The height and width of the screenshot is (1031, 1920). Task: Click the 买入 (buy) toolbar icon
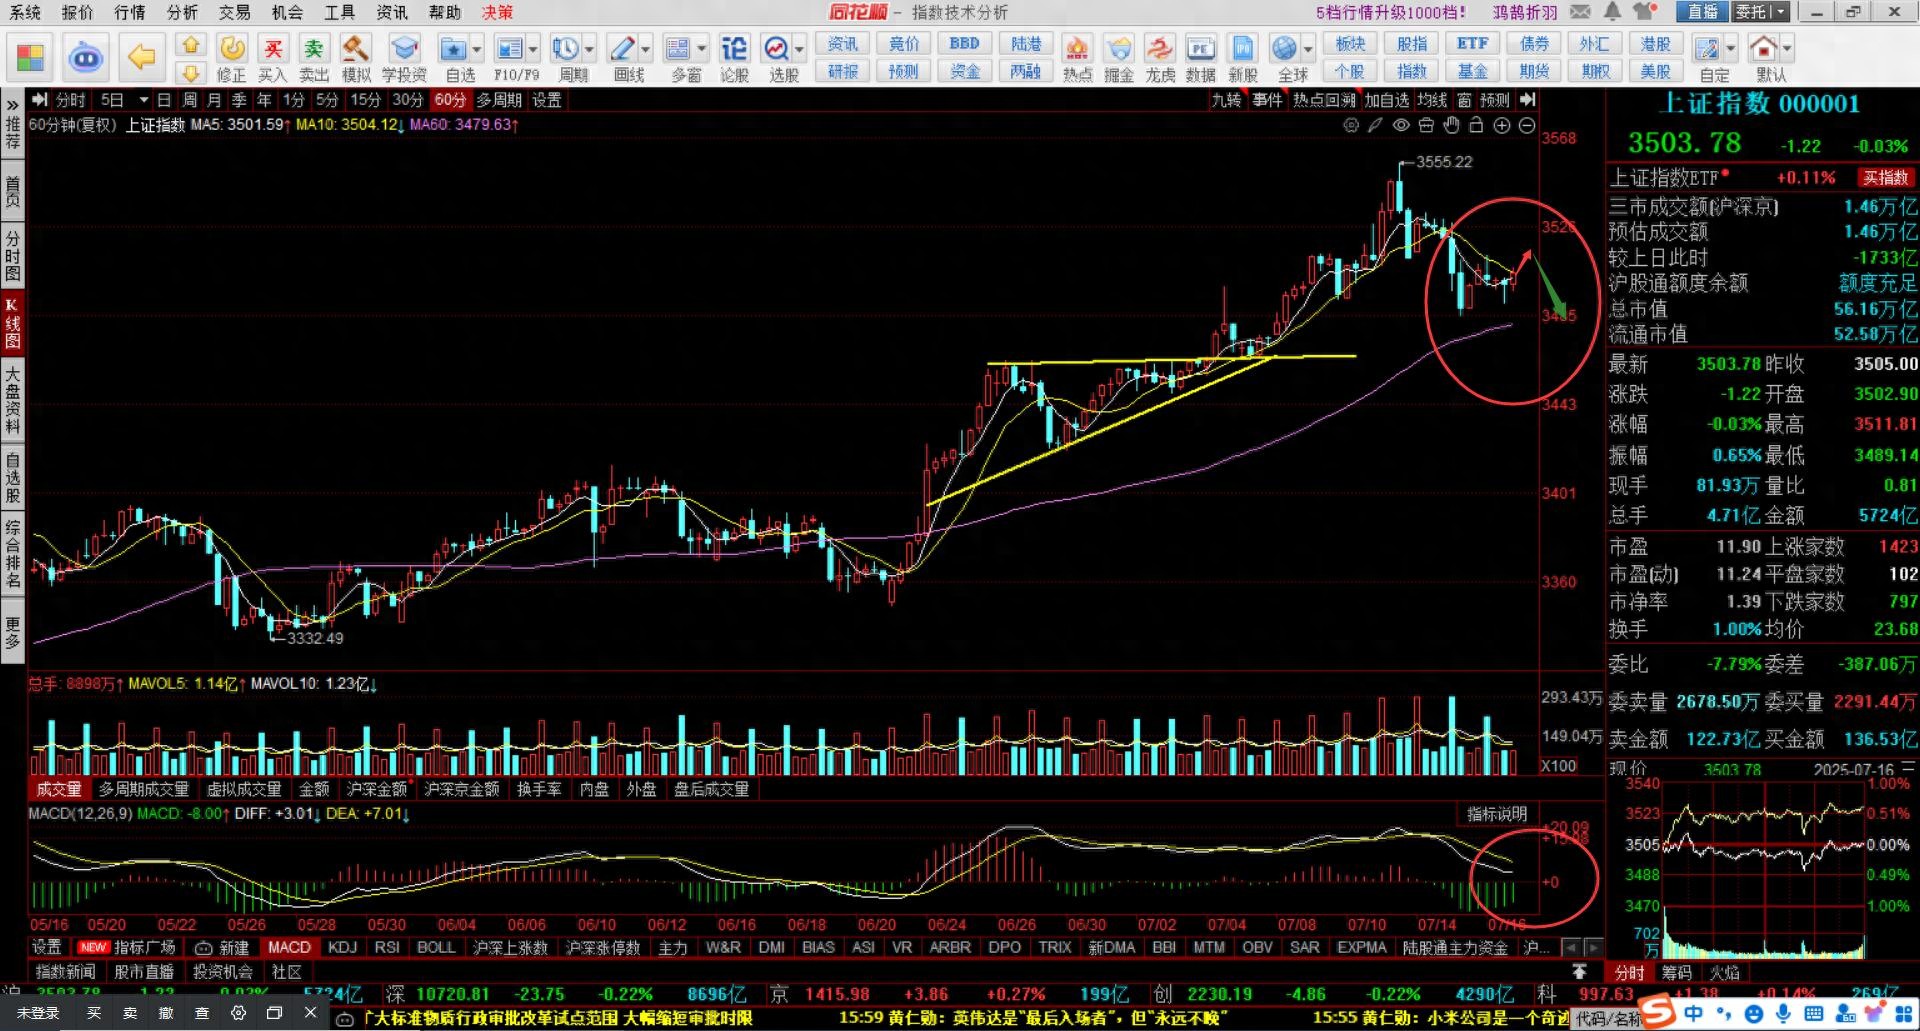click(272, 58)
